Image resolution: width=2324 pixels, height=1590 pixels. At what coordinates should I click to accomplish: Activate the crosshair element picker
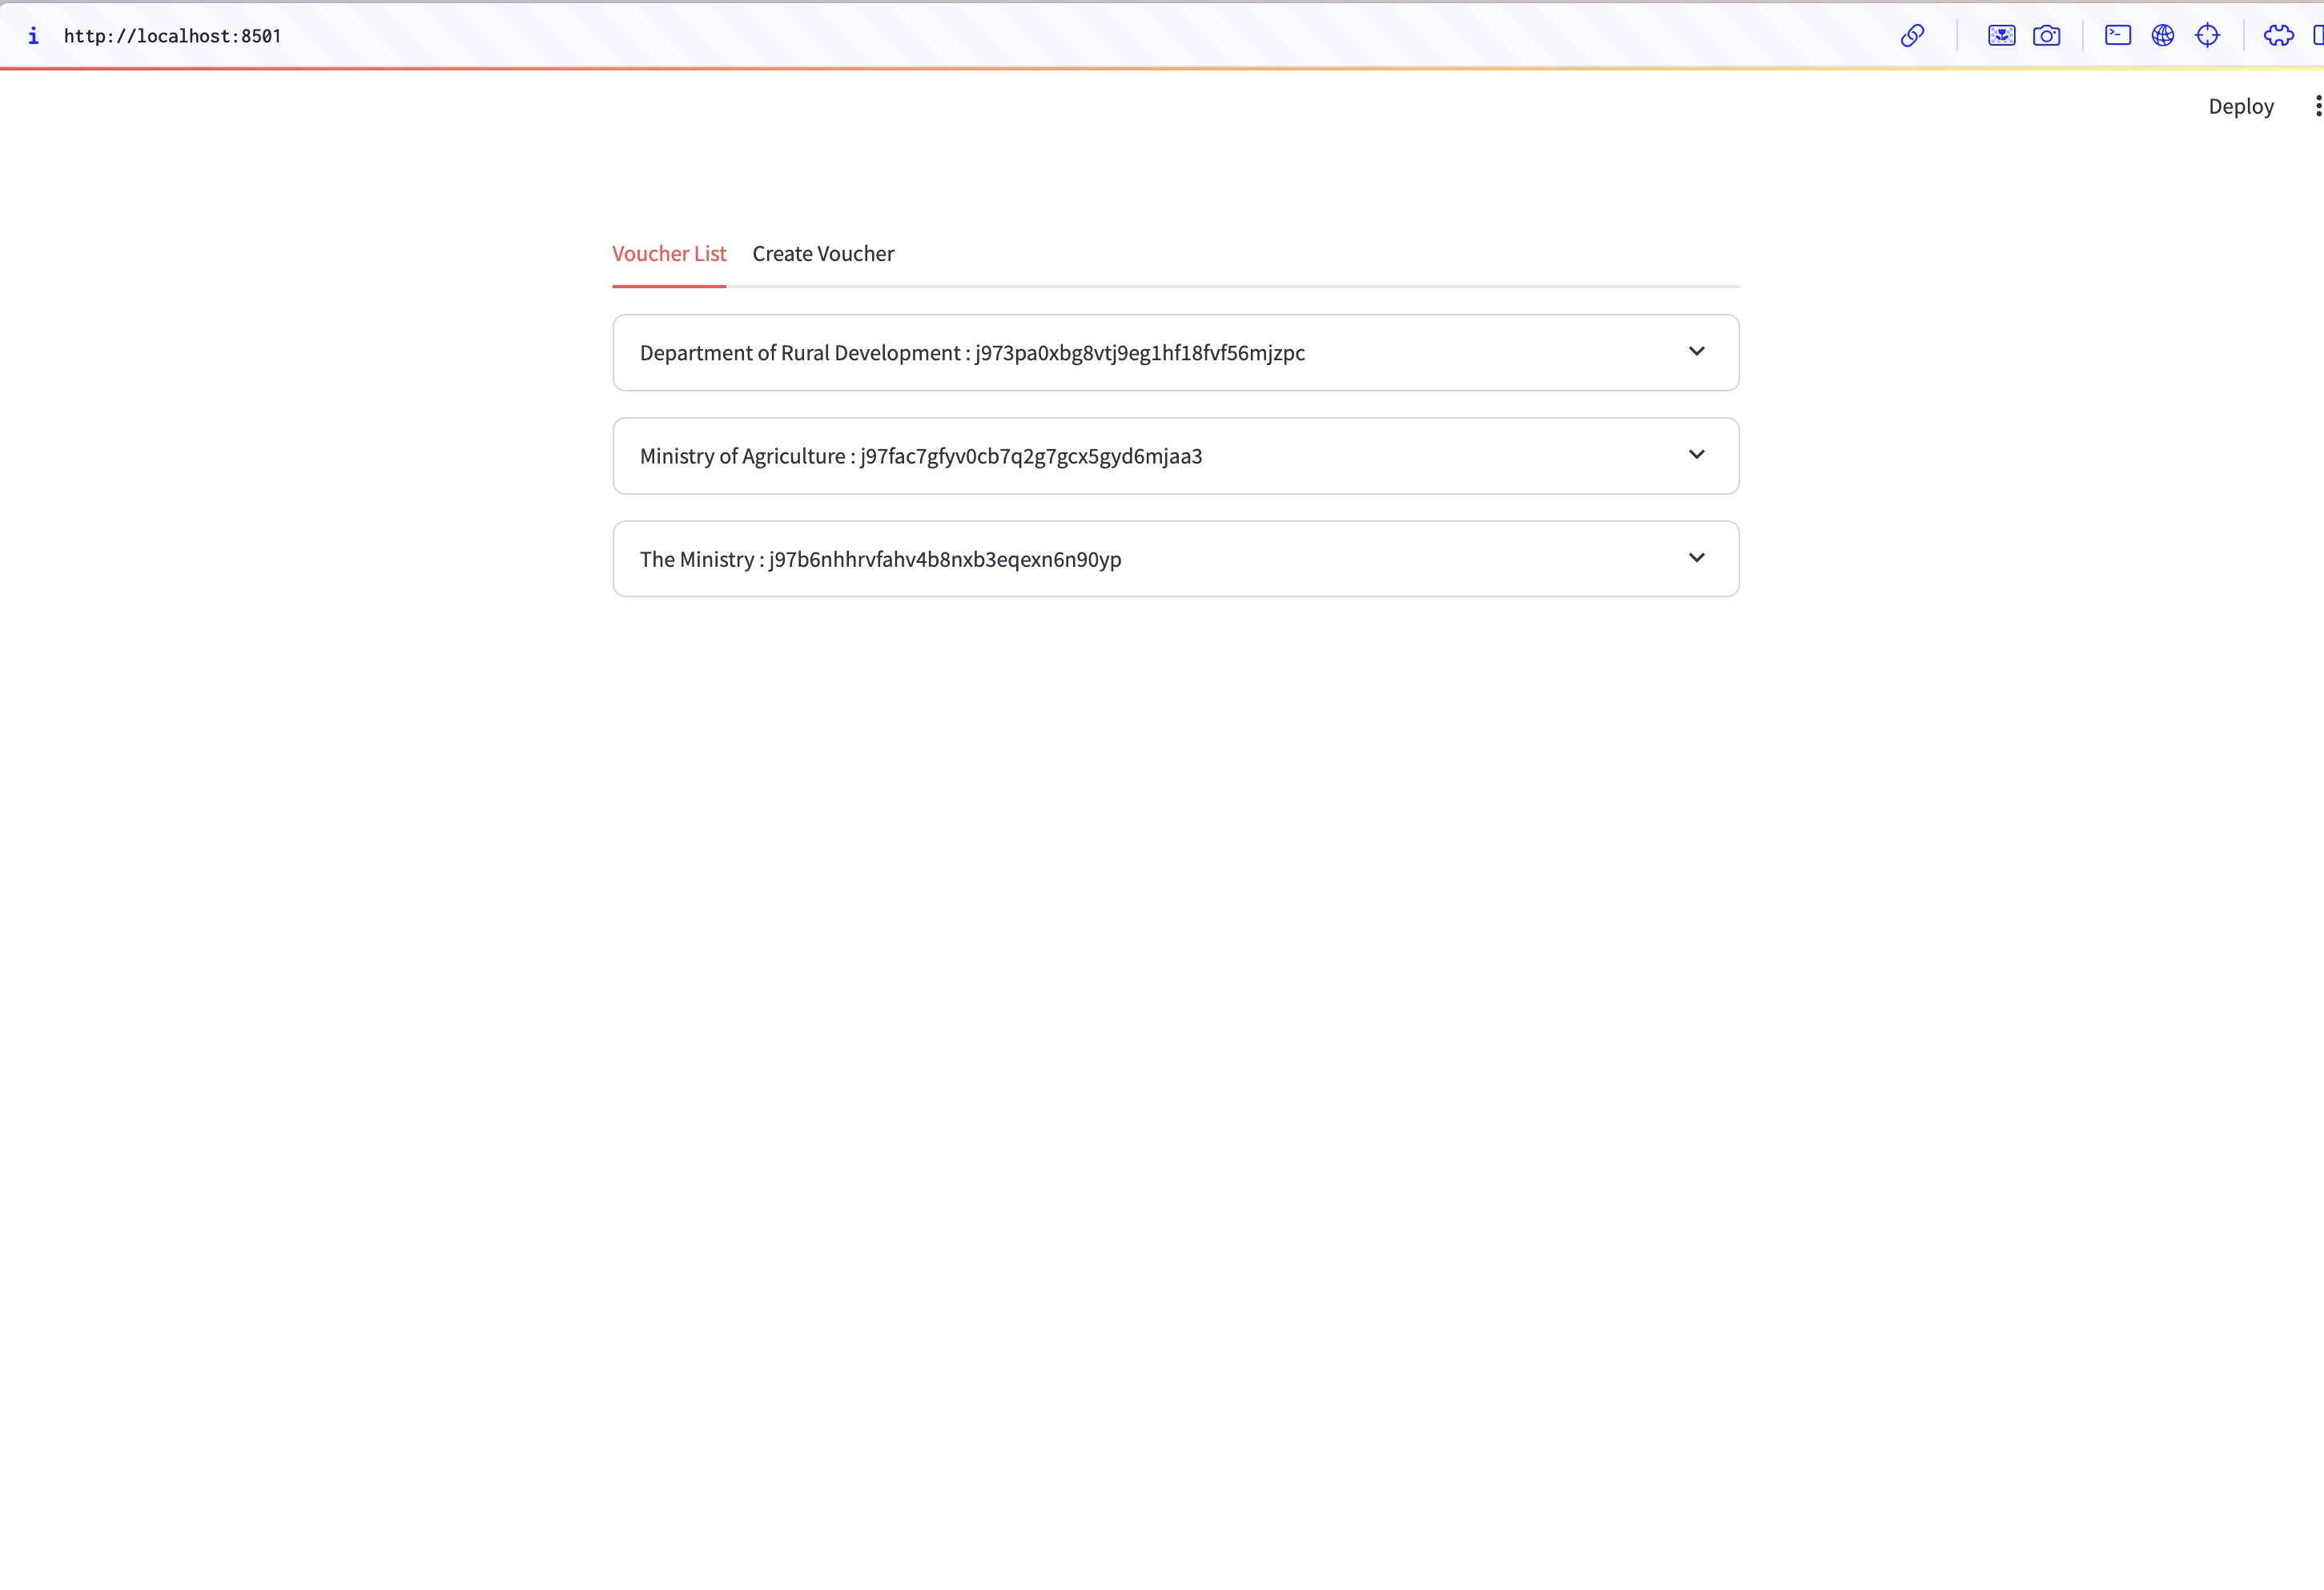click(x=2207, y=36)
